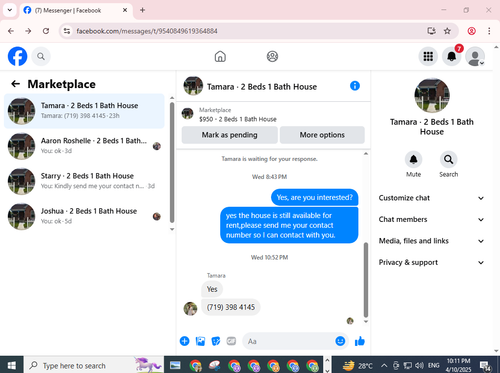
Task: Open the Facebook menu grid icon
Action: [x=428, y=56]
